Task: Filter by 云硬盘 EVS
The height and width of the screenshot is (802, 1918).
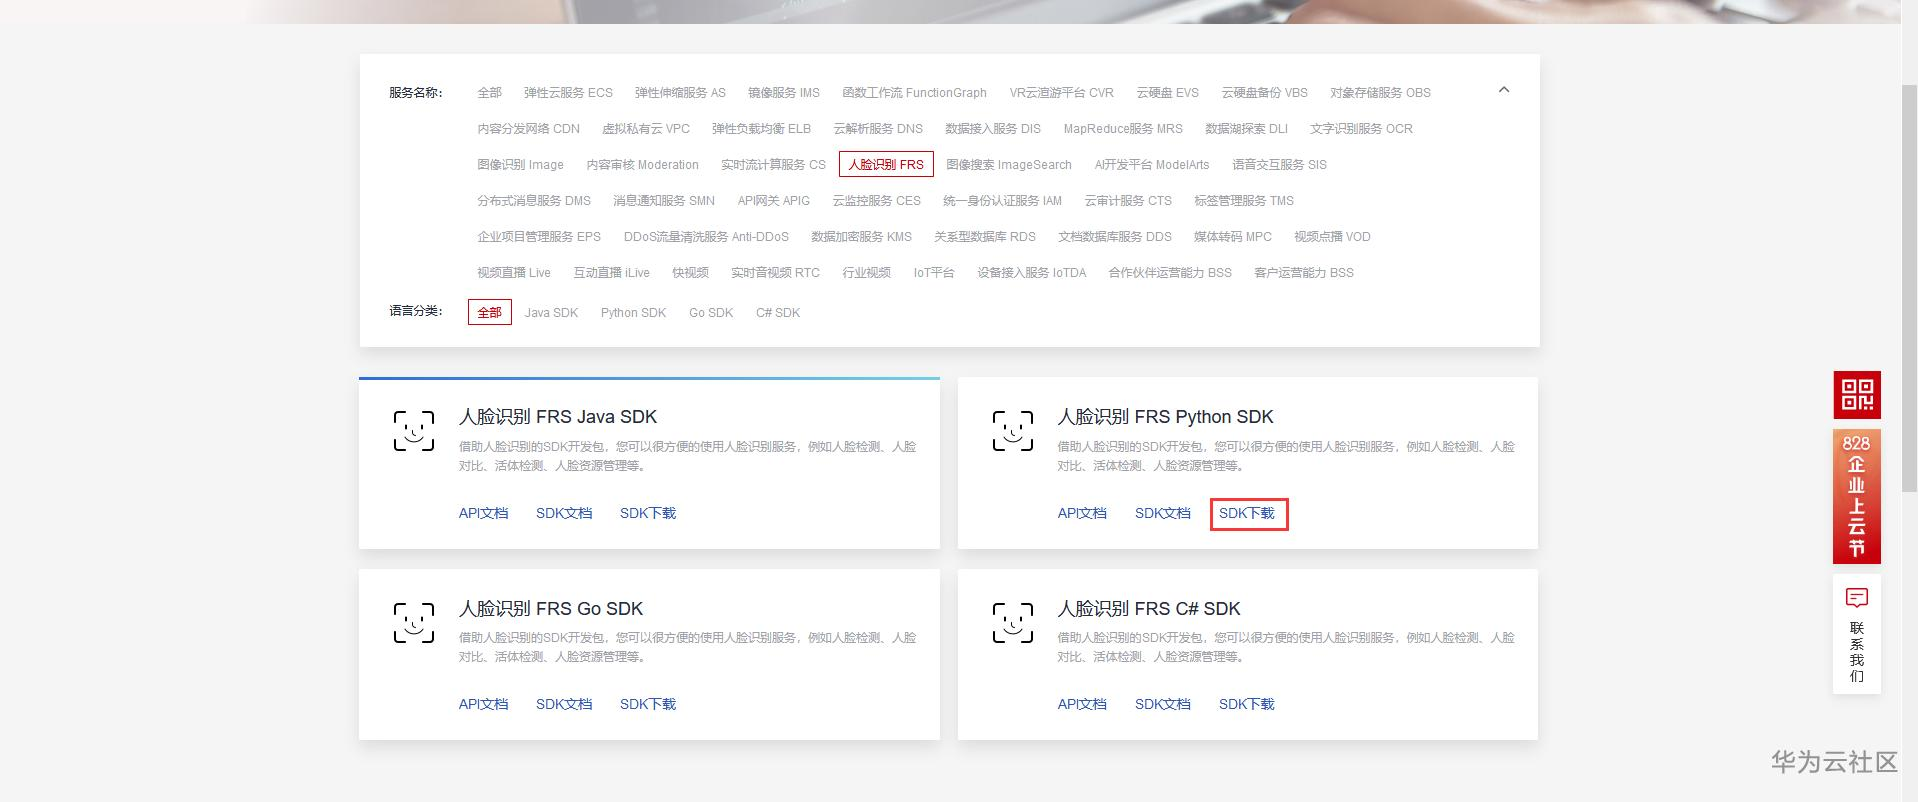Action: 1167,93
